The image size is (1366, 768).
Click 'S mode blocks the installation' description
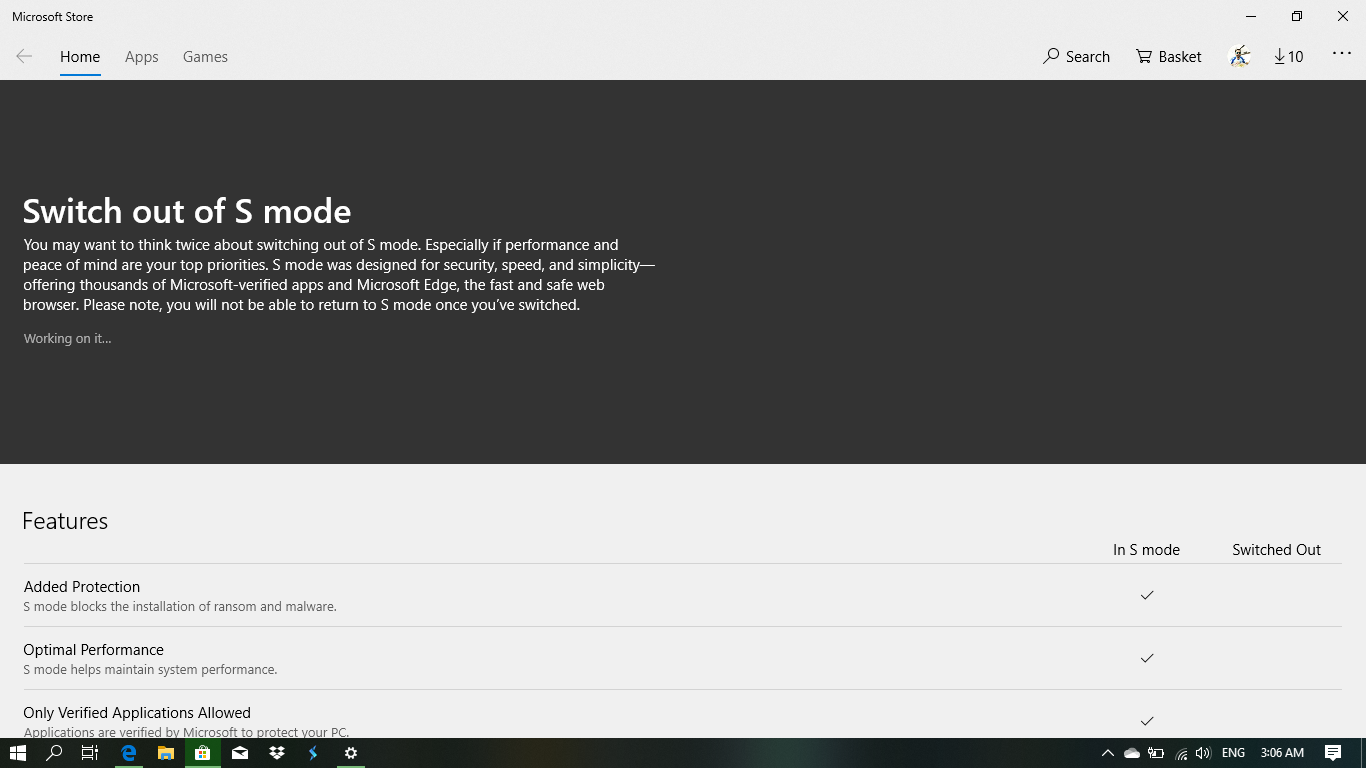pos(180,607)
